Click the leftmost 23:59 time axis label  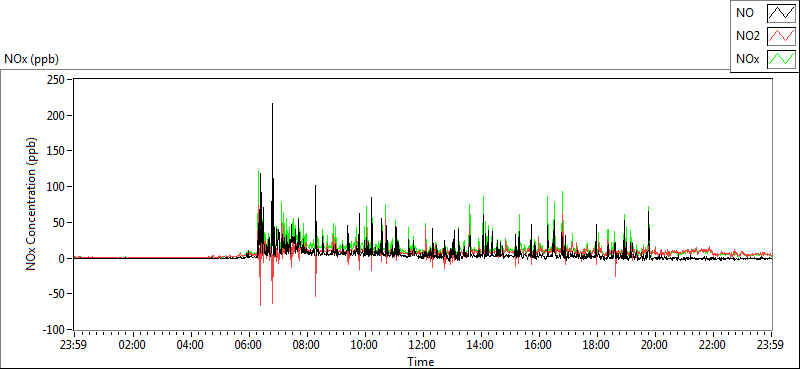pos(74,345)
